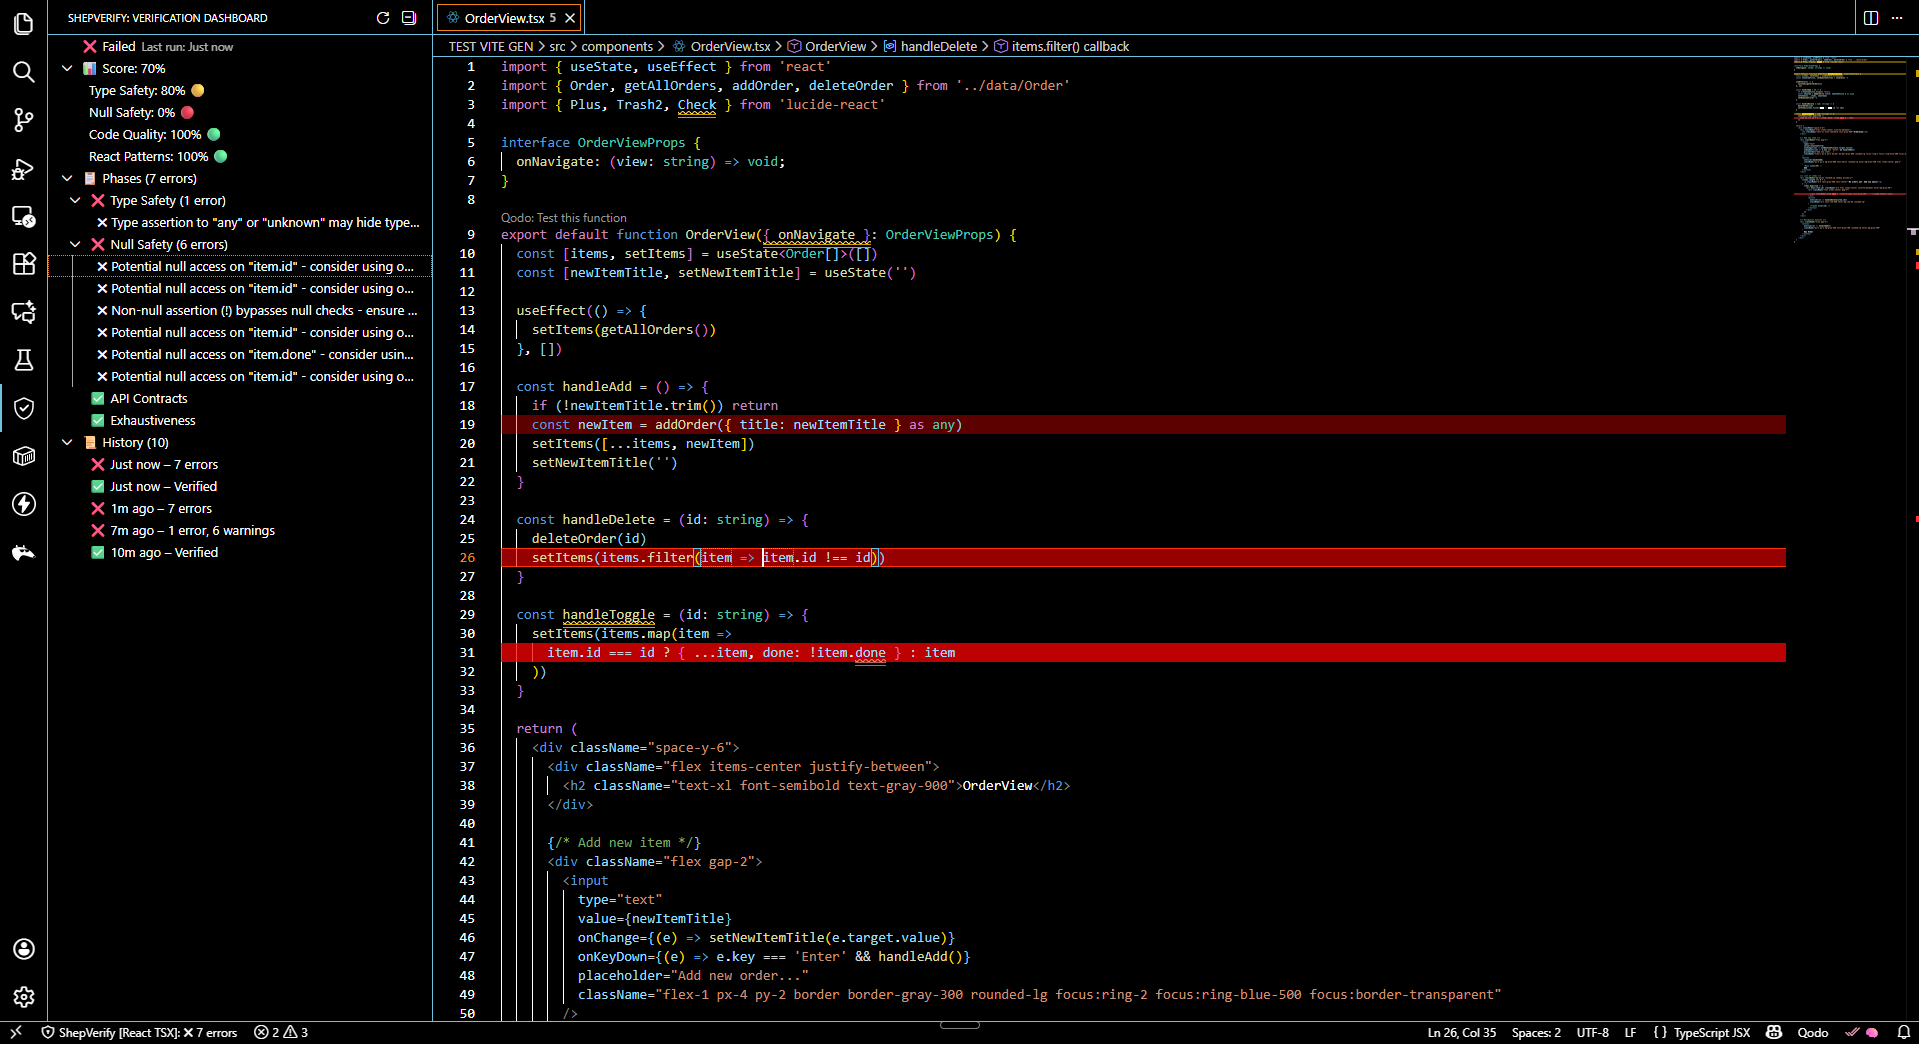Collapse the Score: 70% section

67,69
